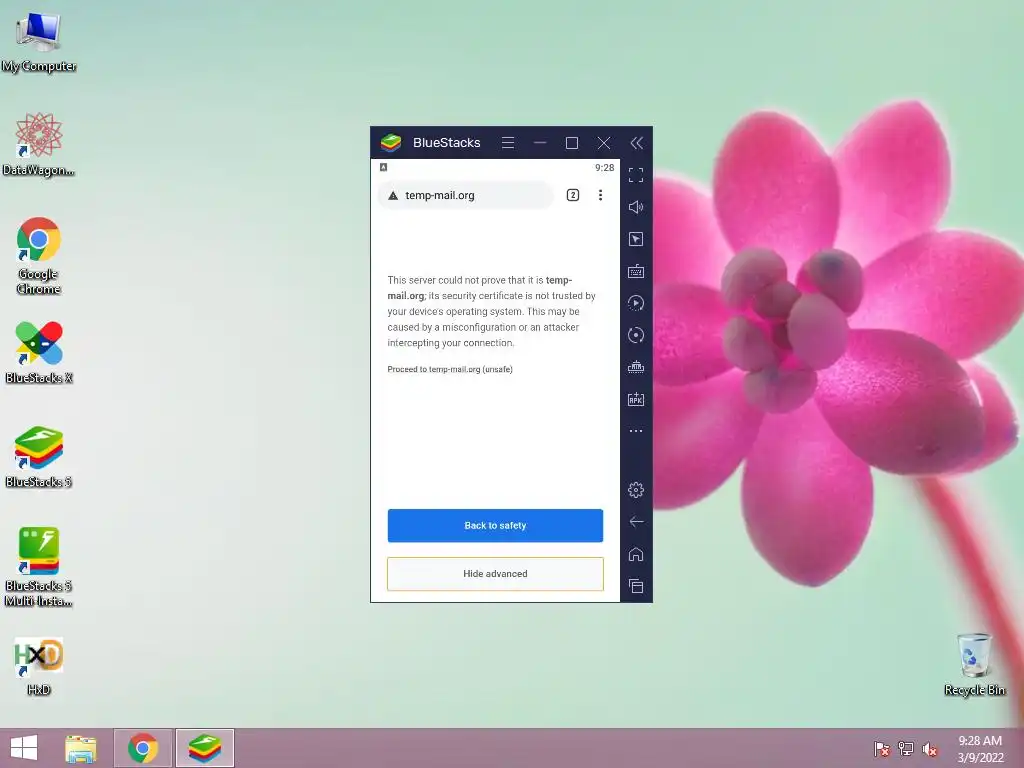1024x768 pixels.
Task: Click the Install APK icon
Action: 635,399
